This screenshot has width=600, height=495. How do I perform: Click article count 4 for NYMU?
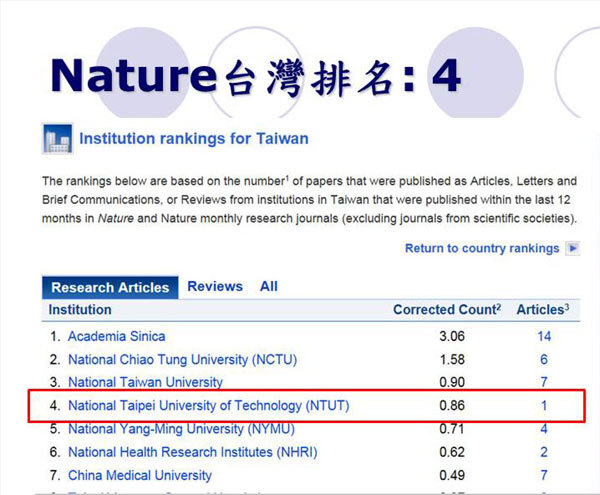[544, 429]
